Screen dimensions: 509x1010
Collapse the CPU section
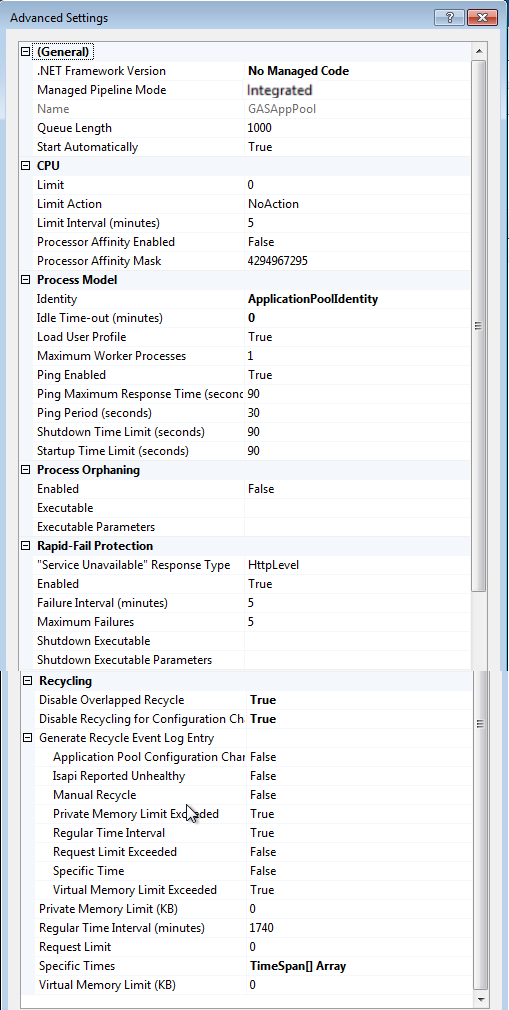26,166
